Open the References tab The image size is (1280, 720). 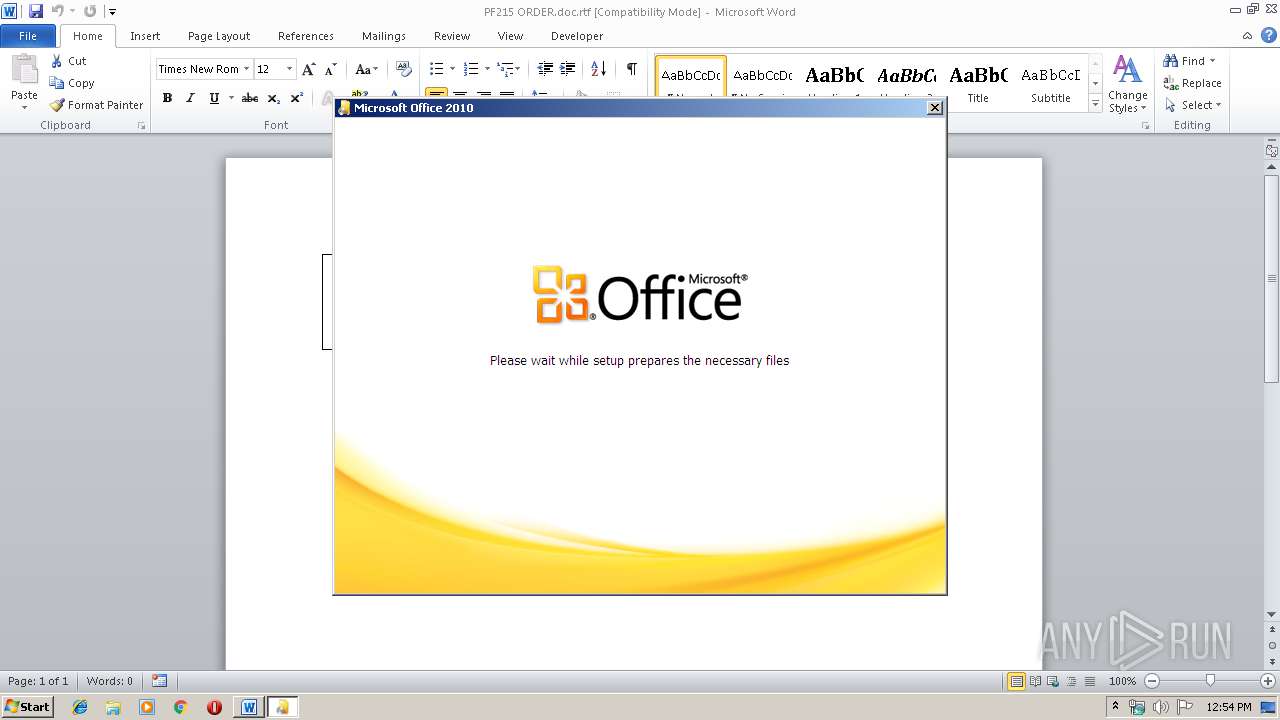pyautogui.click(x=306, y=36)
